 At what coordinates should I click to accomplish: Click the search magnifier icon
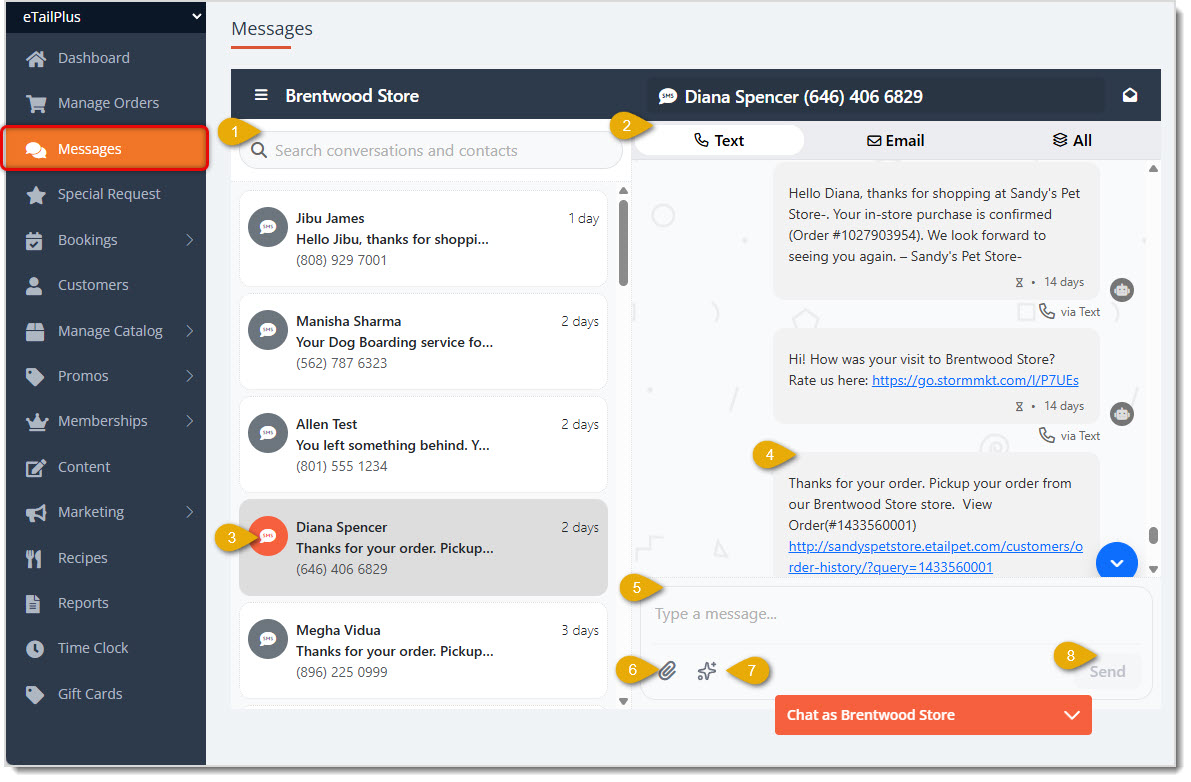(259, 150)
